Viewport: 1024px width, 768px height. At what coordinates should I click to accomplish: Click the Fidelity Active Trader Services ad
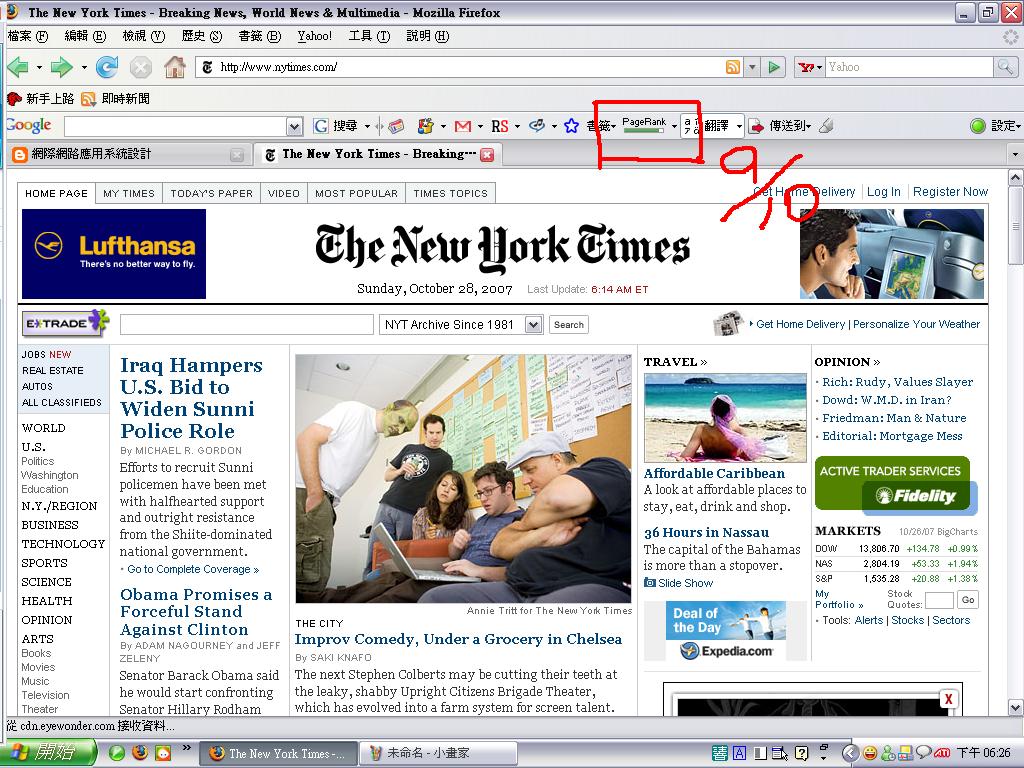pos(895,485)
